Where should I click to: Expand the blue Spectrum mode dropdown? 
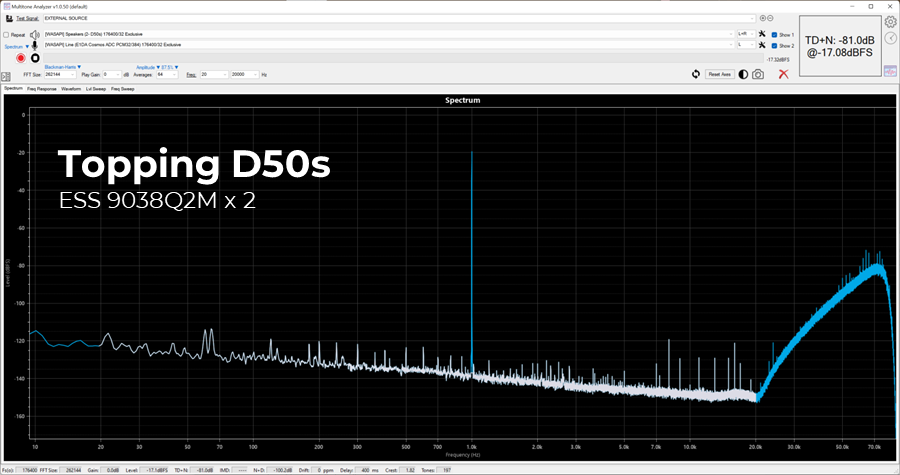pyautogui.click(x=17, y=47)
